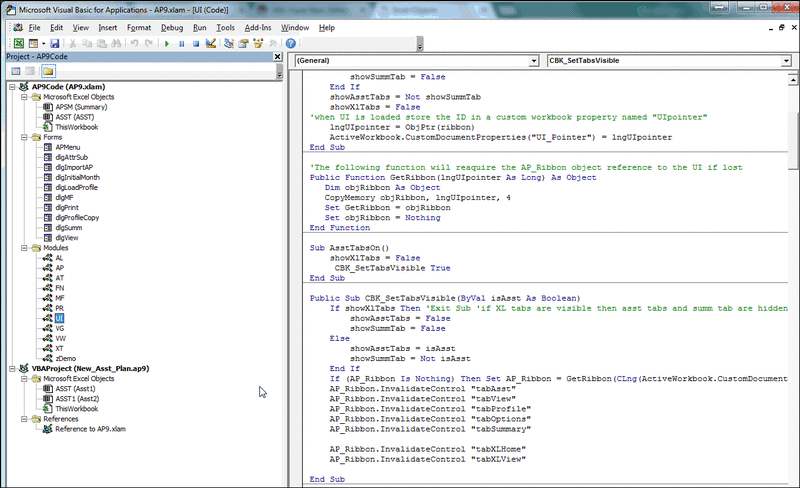
Task: Open Properties Window toolbar icon
Action: tap(243, 43)
